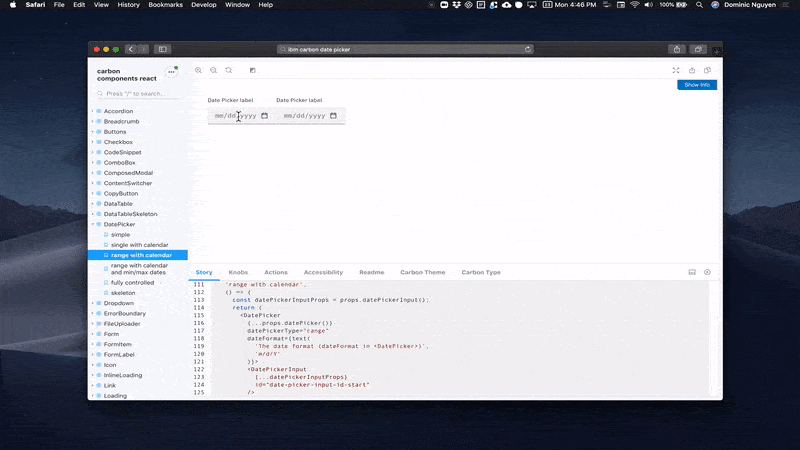Click the Dropbox icon in menu bar
This screenshot has width=800, height=450.
point(456,5)
